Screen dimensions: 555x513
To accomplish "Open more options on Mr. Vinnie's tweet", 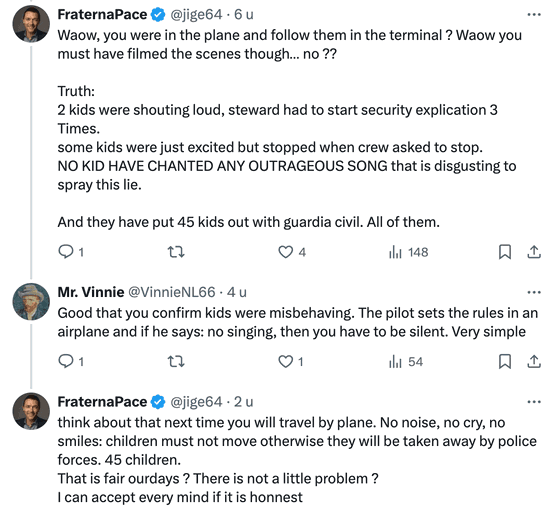I will point(534,292).
